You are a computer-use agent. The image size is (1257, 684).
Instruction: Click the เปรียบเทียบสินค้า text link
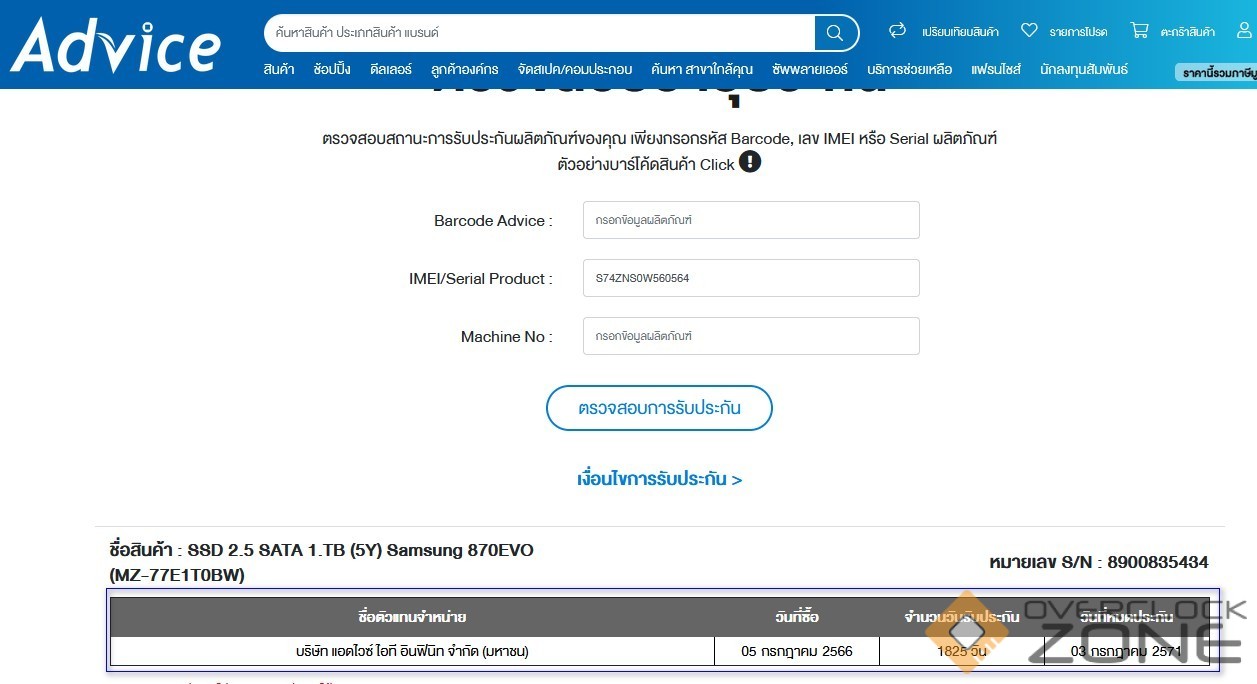coord(960,32)
